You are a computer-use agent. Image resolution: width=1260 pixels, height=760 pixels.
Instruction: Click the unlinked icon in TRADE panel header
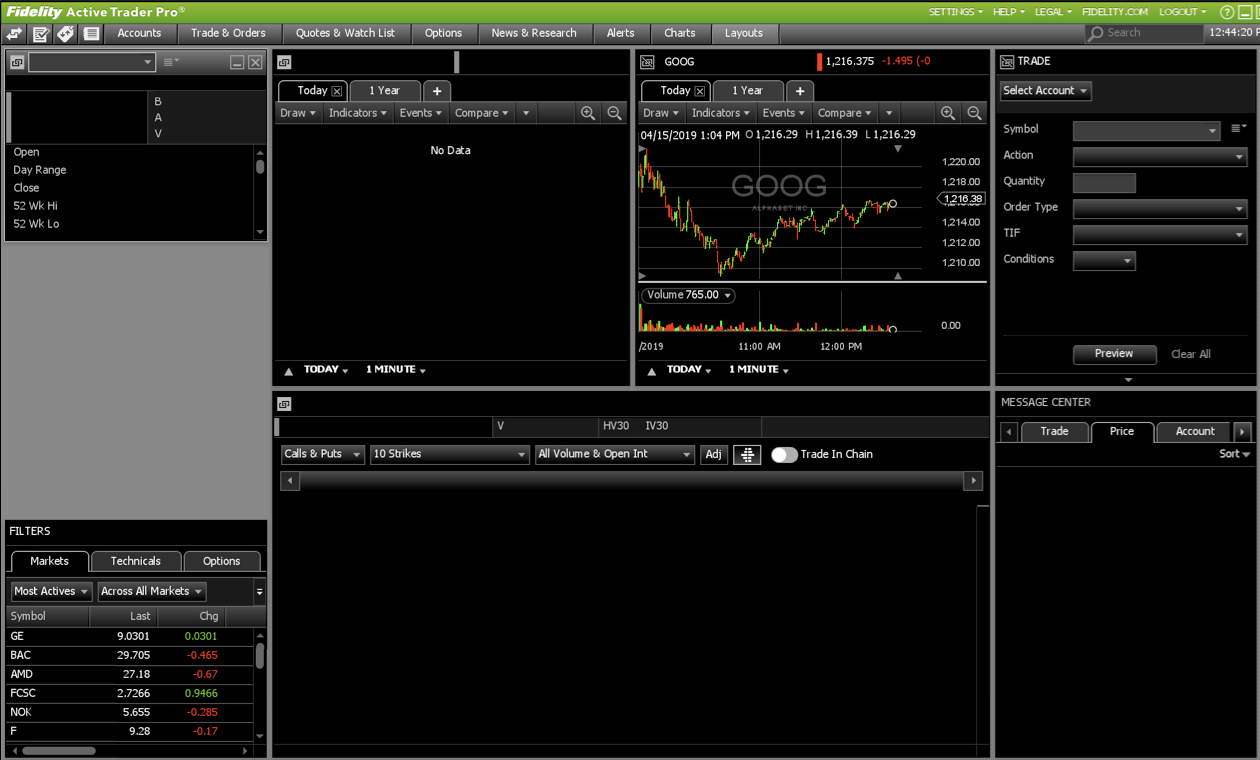click(x=1007, y=62)
